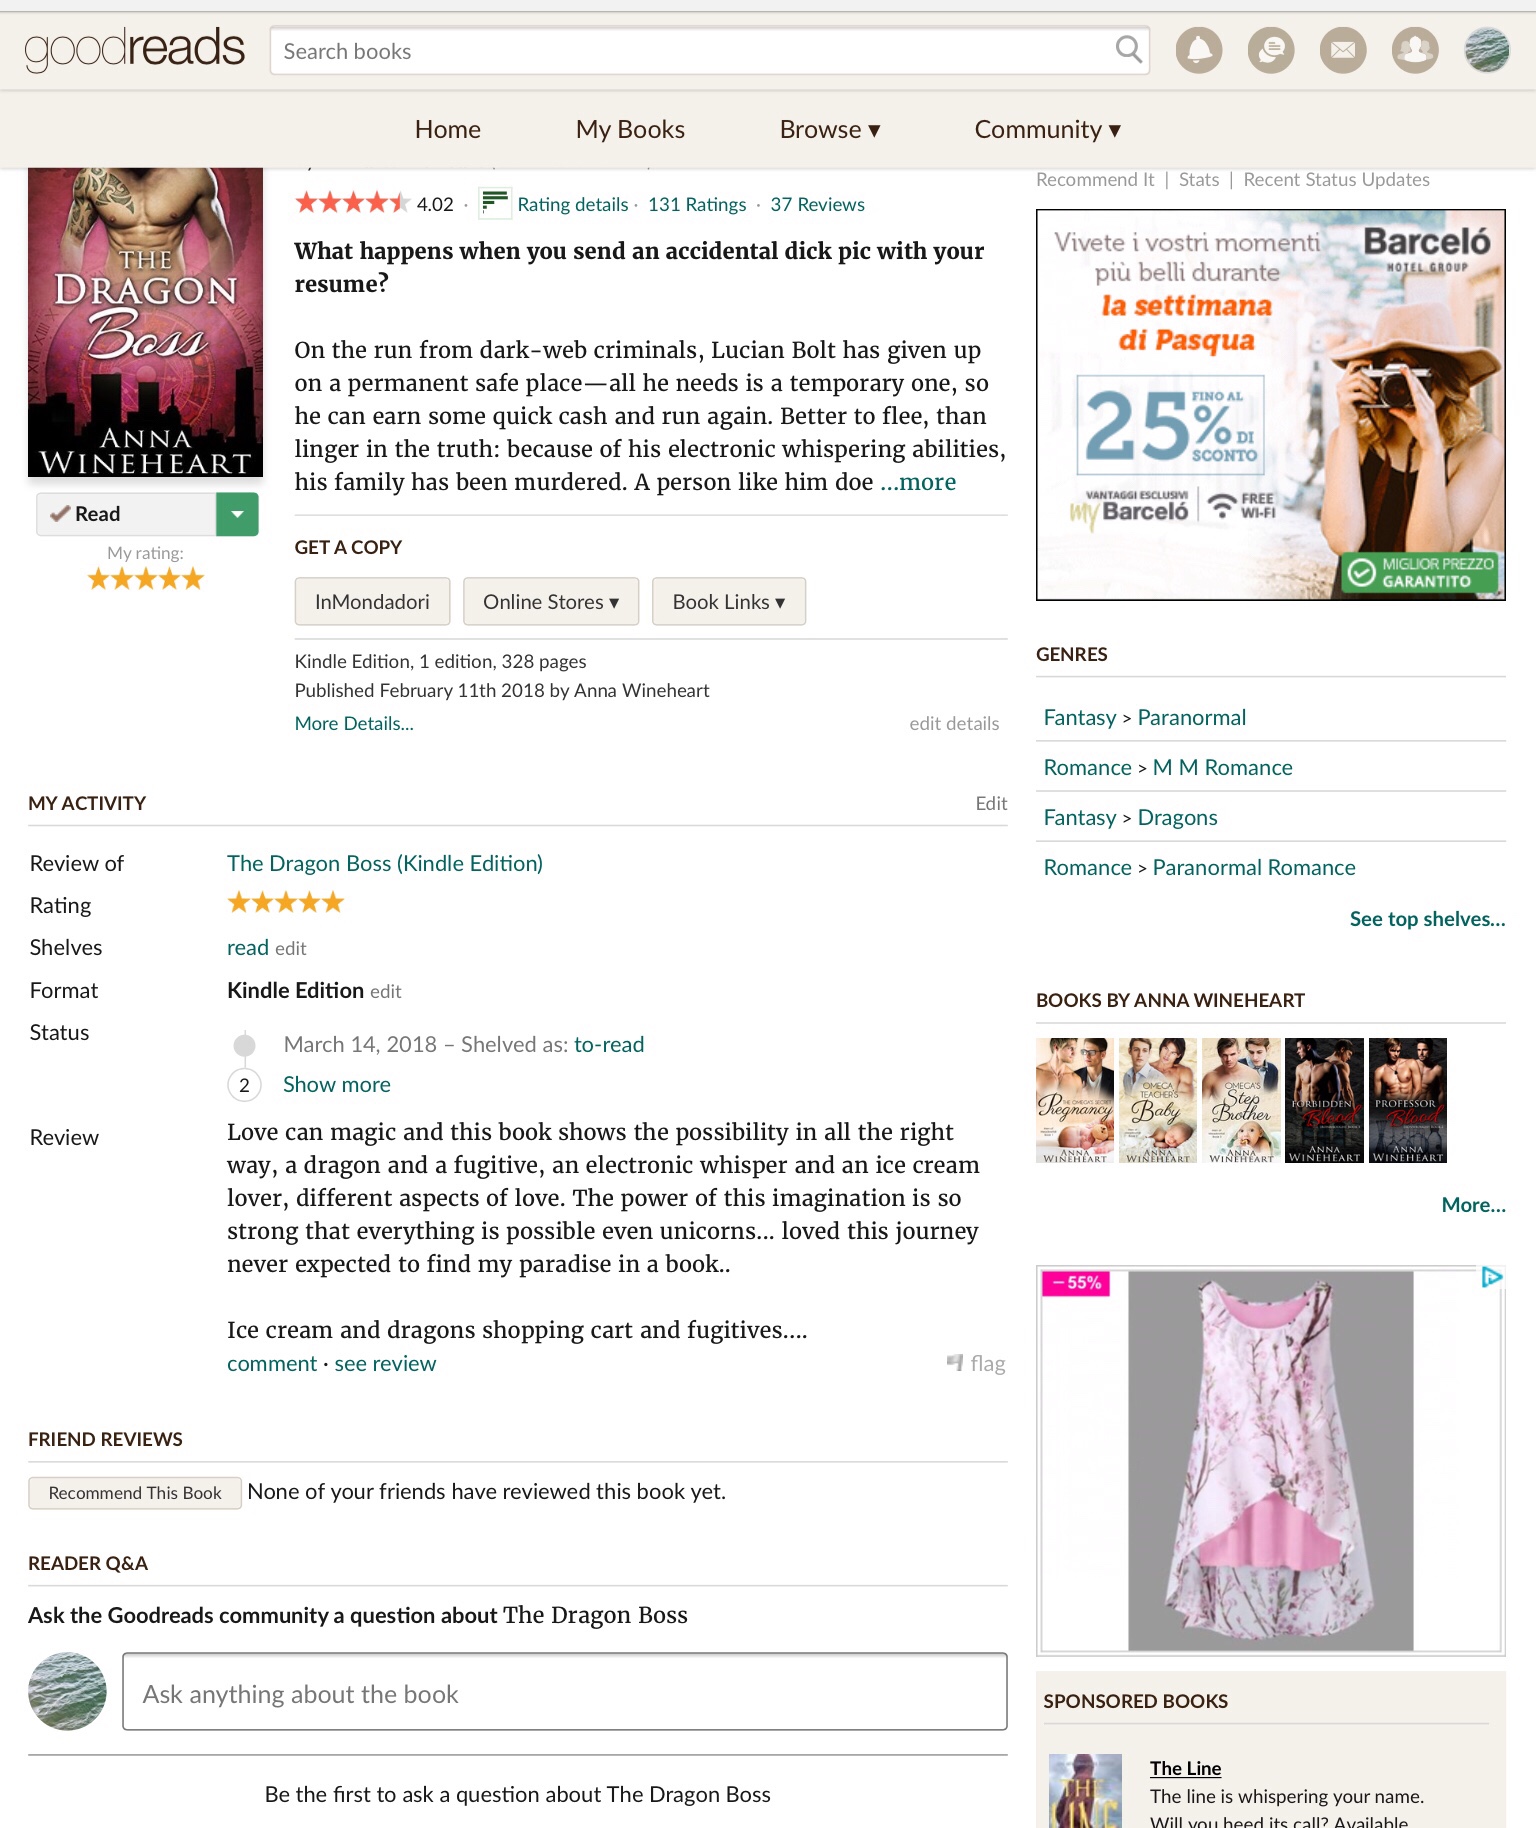This screenshot has width=1536, height=1828.
Task: Open the Online Stores dropdown
Action: pos(551,602)
